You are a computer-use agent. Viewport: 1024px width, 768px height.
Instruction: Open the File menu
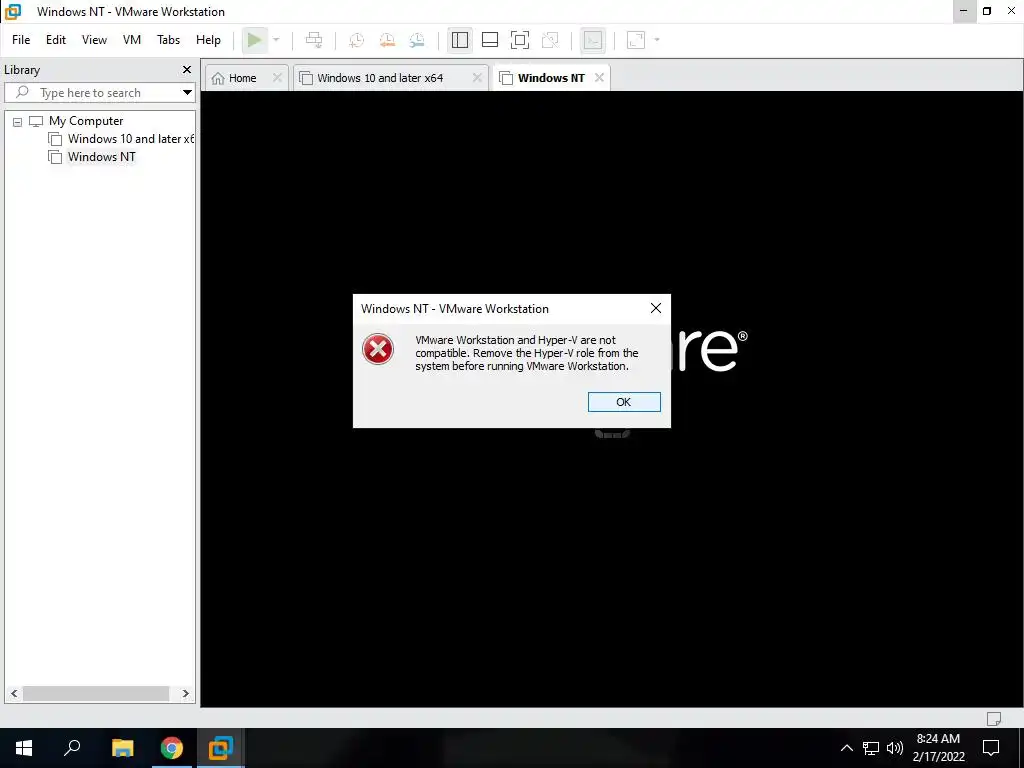tap(21, 40)
